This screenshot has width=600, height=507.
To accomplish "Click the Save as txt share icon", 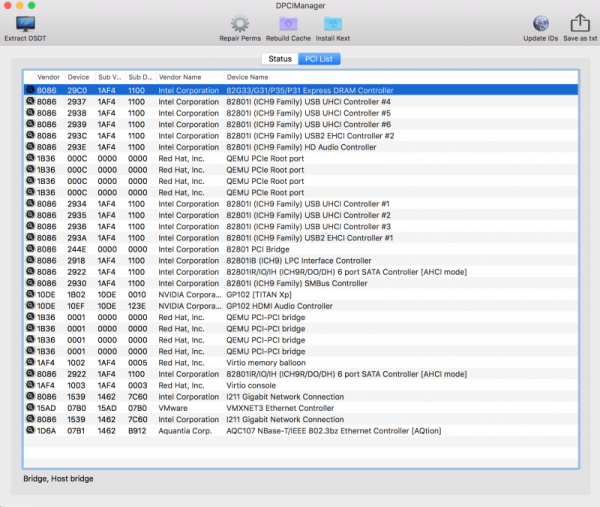I will (x=579, y=23).
